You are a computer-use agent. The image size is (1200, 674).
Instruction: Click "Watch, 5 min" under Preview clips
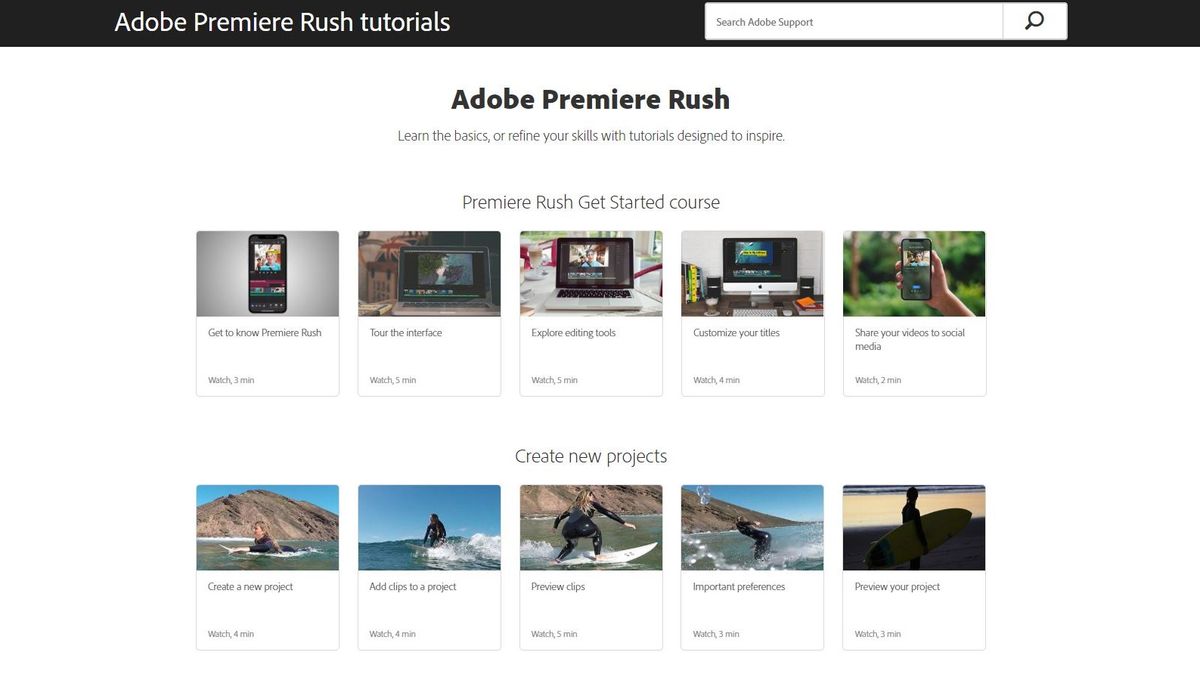pos(554,634)
